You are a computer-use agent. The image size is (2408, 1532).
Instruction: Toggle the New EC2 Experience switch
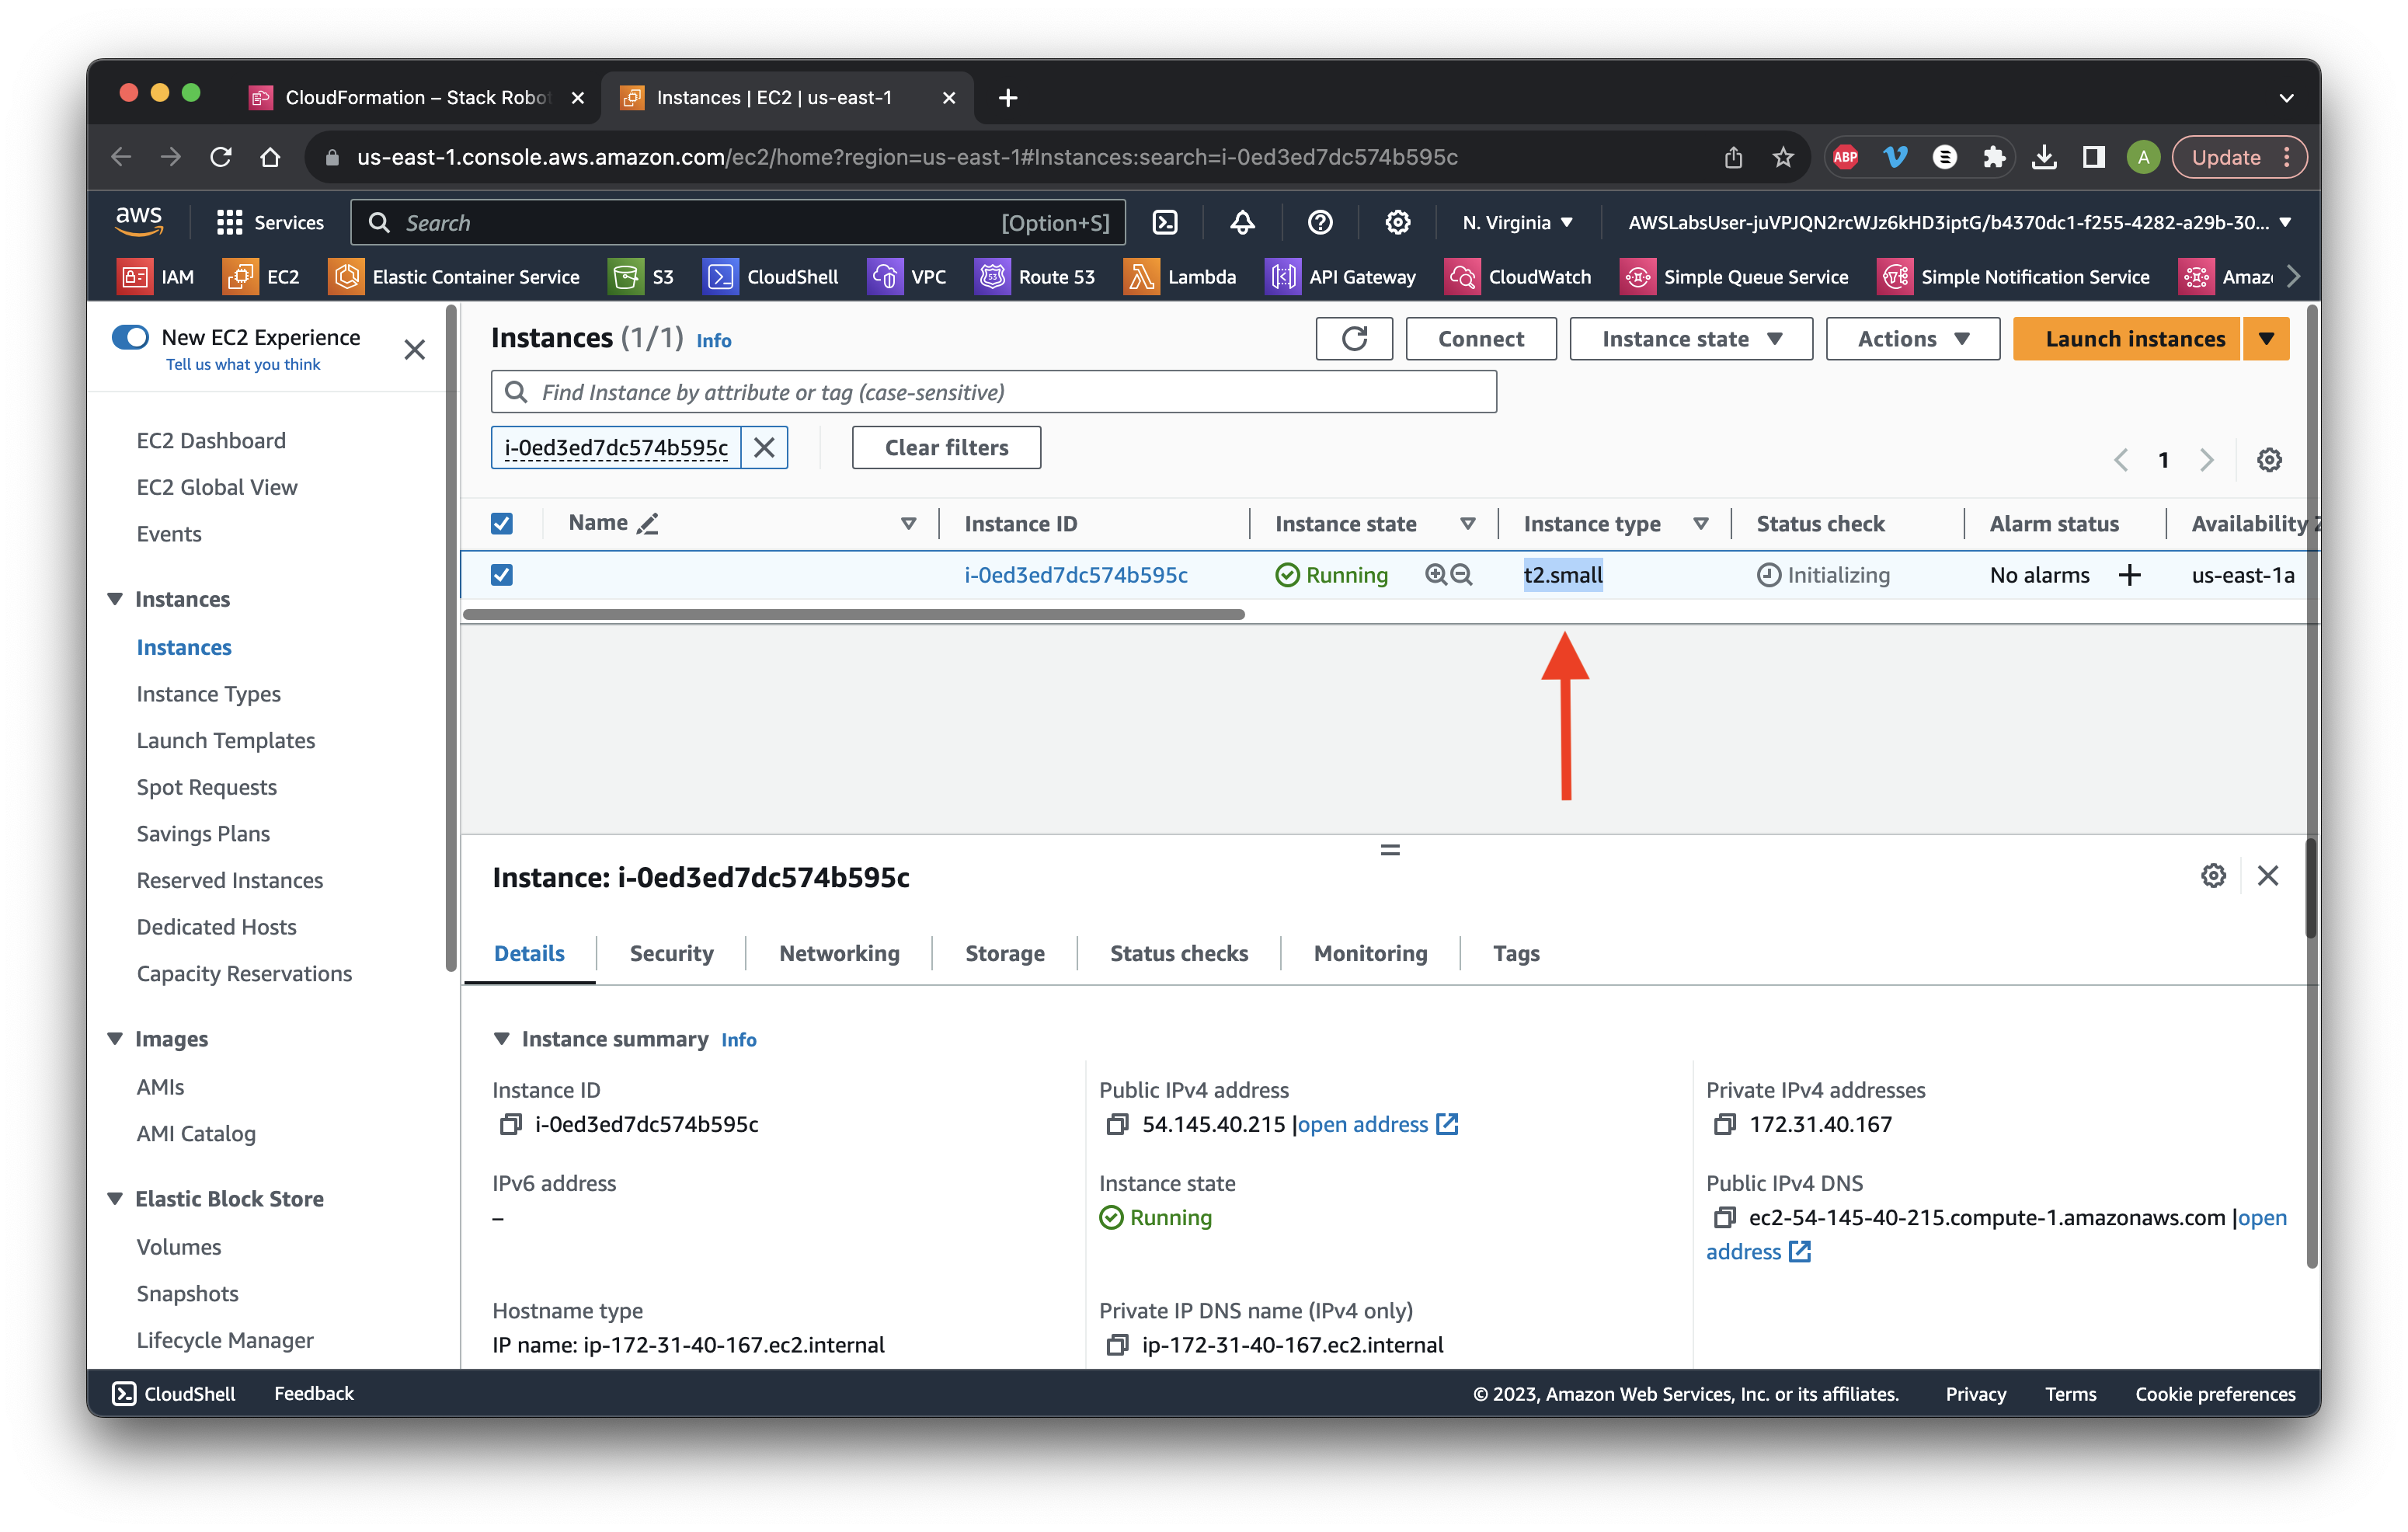click(130, 337)
